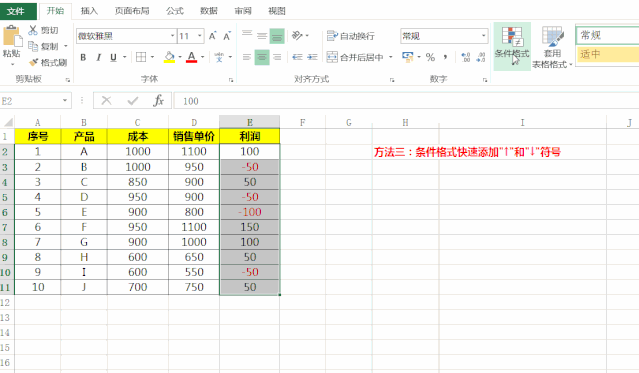Decrease indent of cell contents
The height and width of the screenshot is (373, 639).
pos(297,57)
